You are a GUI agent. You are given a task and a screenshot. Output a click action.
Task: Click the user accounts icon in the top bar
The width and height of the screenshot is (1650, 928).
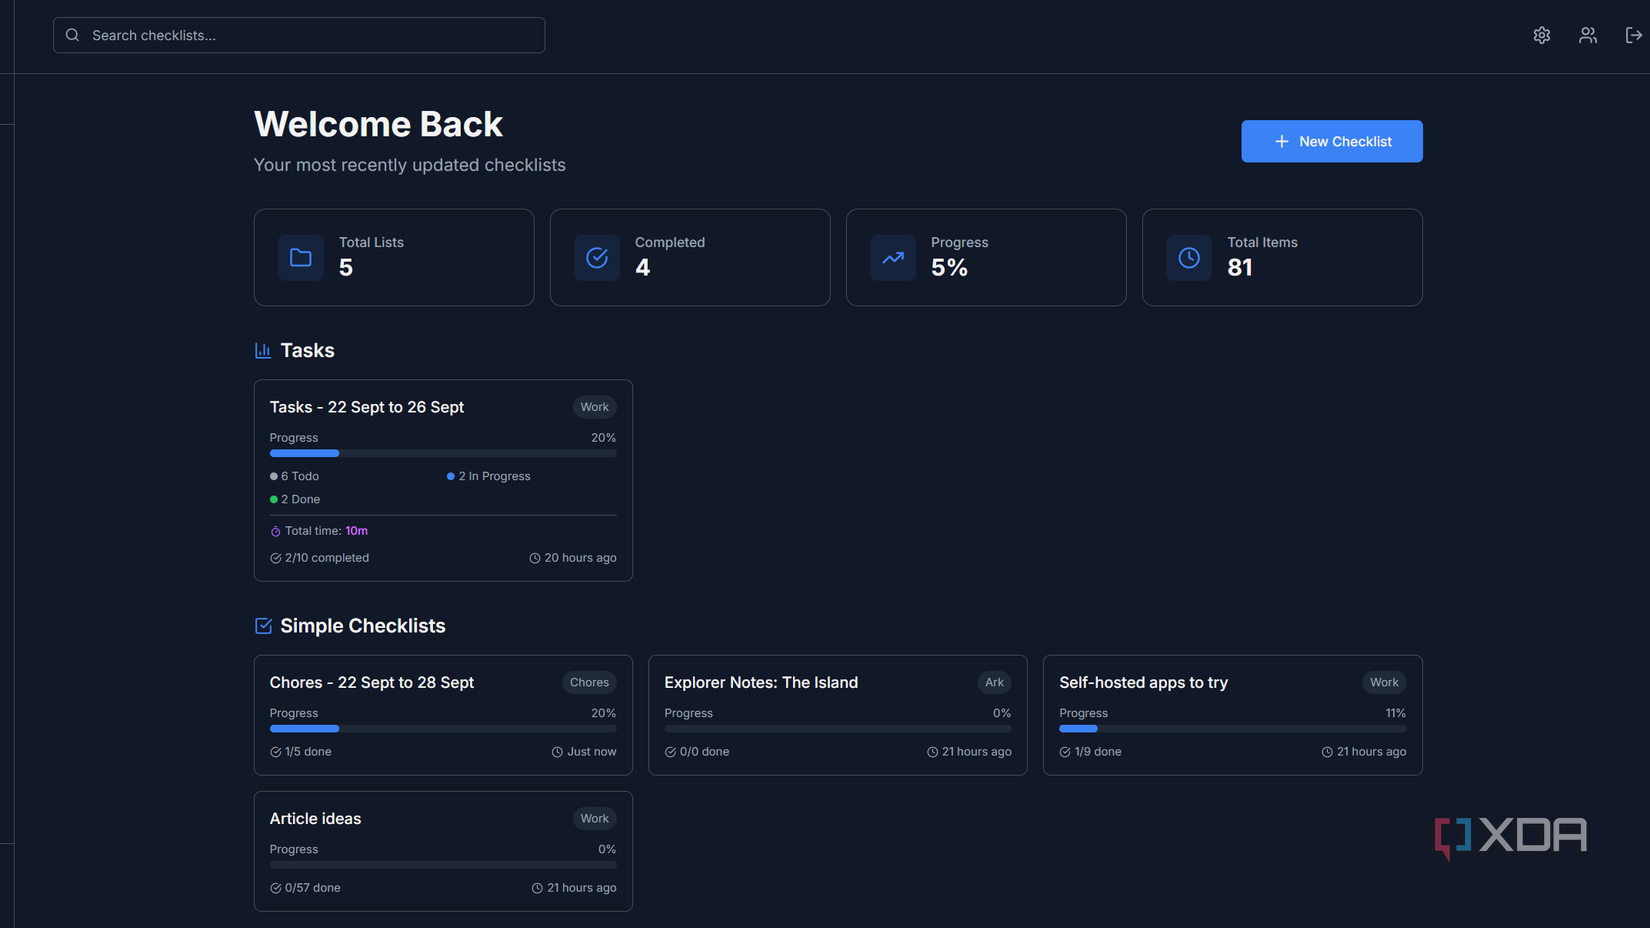click(x=1587, y=35)
